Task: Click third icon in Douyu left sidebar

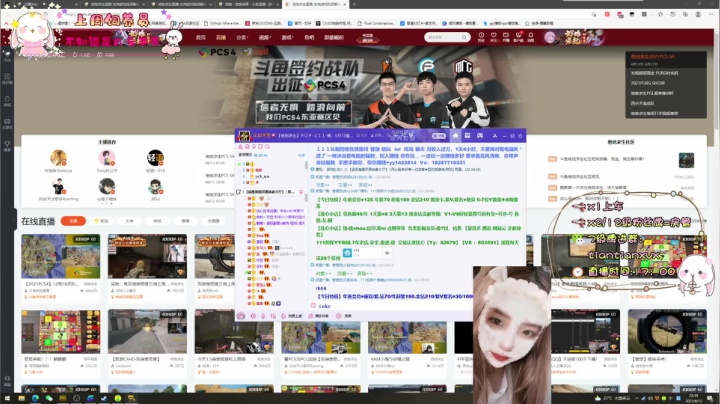Action: point(7,101)
